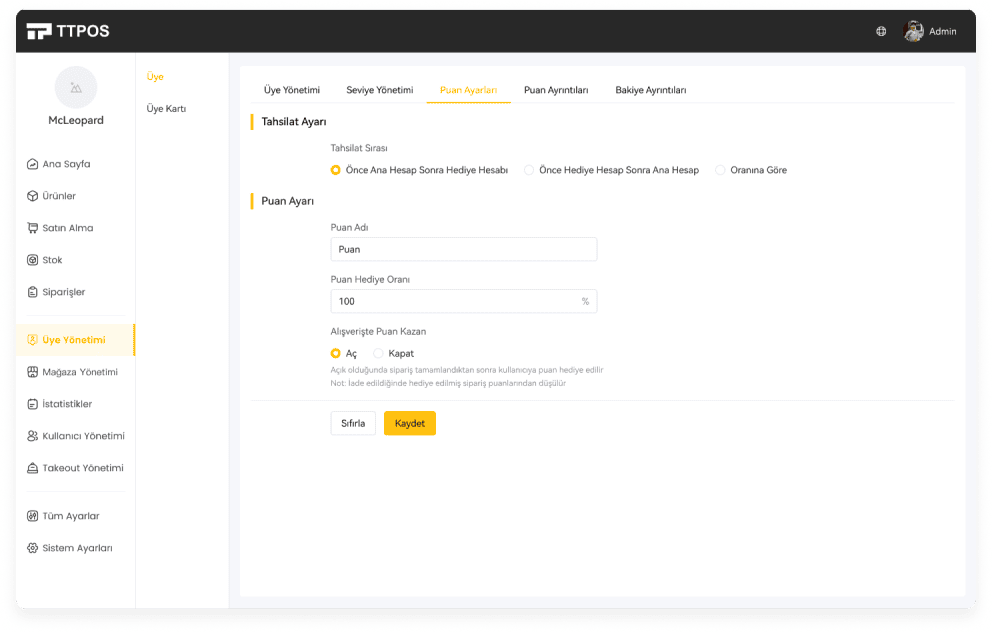The width and height of the screenshot is (992, 633).
Task: Select Üye Yönetimi in sidebar
Action: pyautogui.click(x=75, y=340)
